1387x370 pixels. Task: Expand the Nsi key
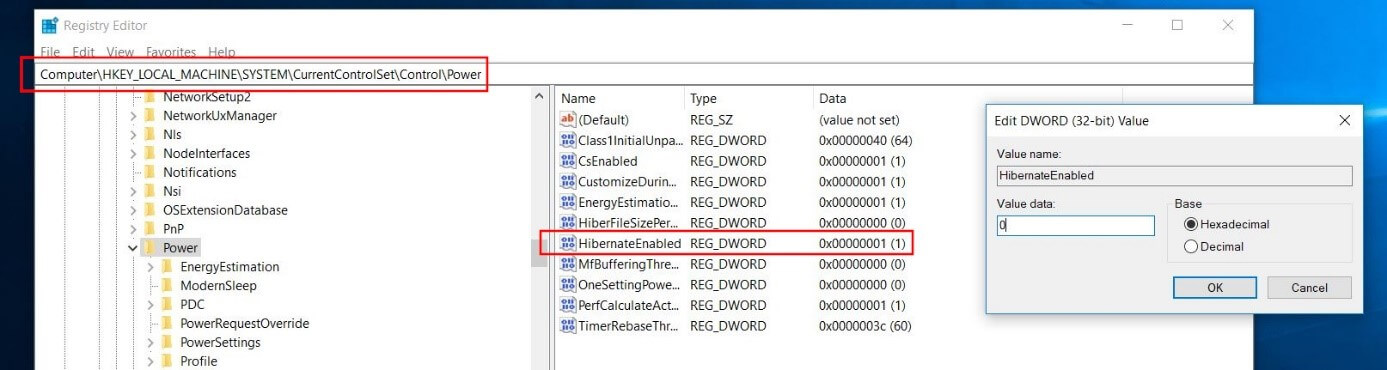133,191
